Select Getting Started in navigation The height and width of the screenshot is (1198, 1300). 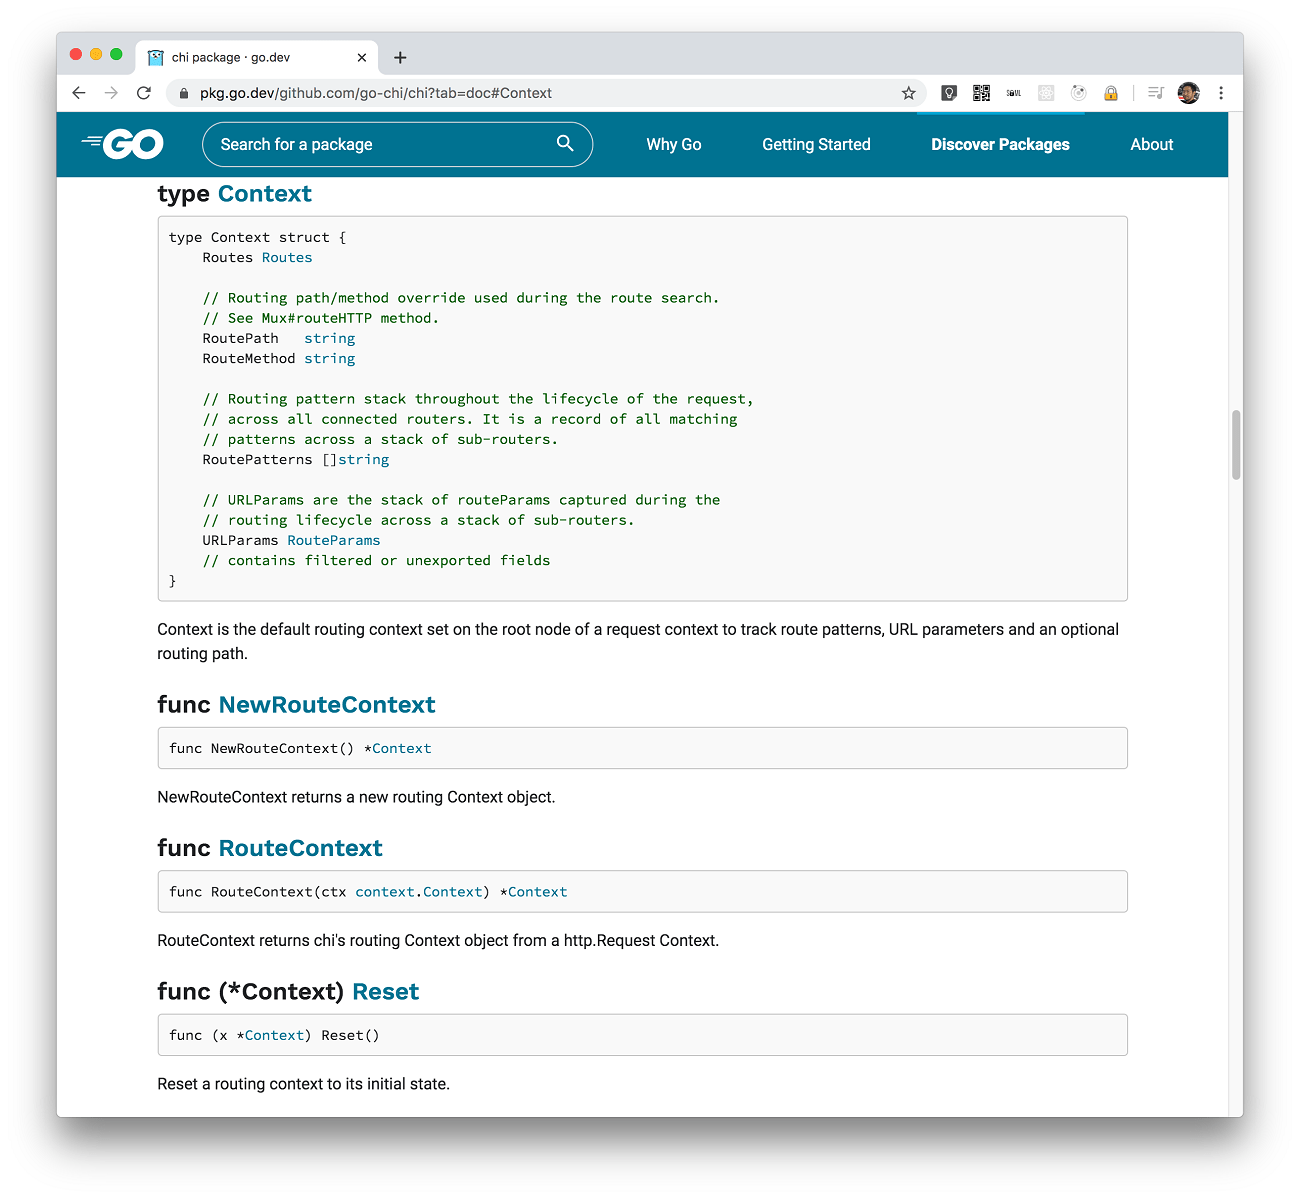pos(816,144)
